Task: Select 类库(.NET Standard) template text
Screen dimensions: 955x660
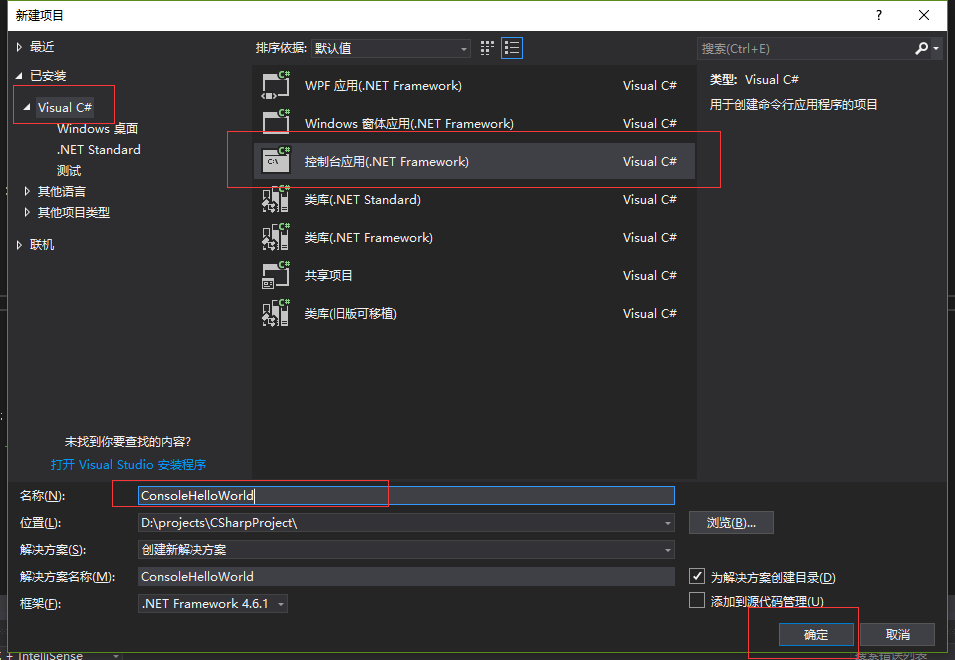Action: coord(362,200)
